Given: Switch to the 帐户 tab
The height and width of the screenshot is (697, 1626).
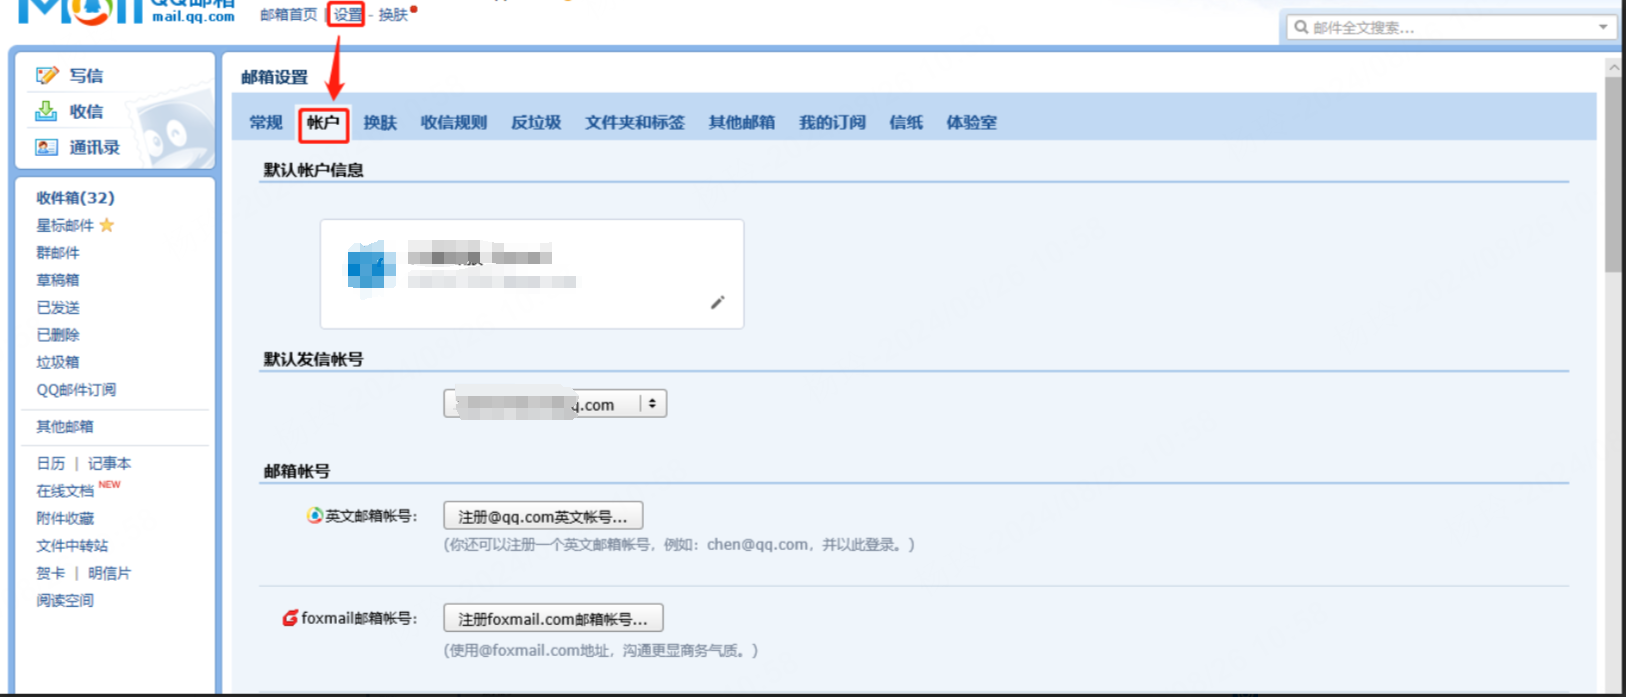Looking at the screenshot, I should [x=323, y=122].
